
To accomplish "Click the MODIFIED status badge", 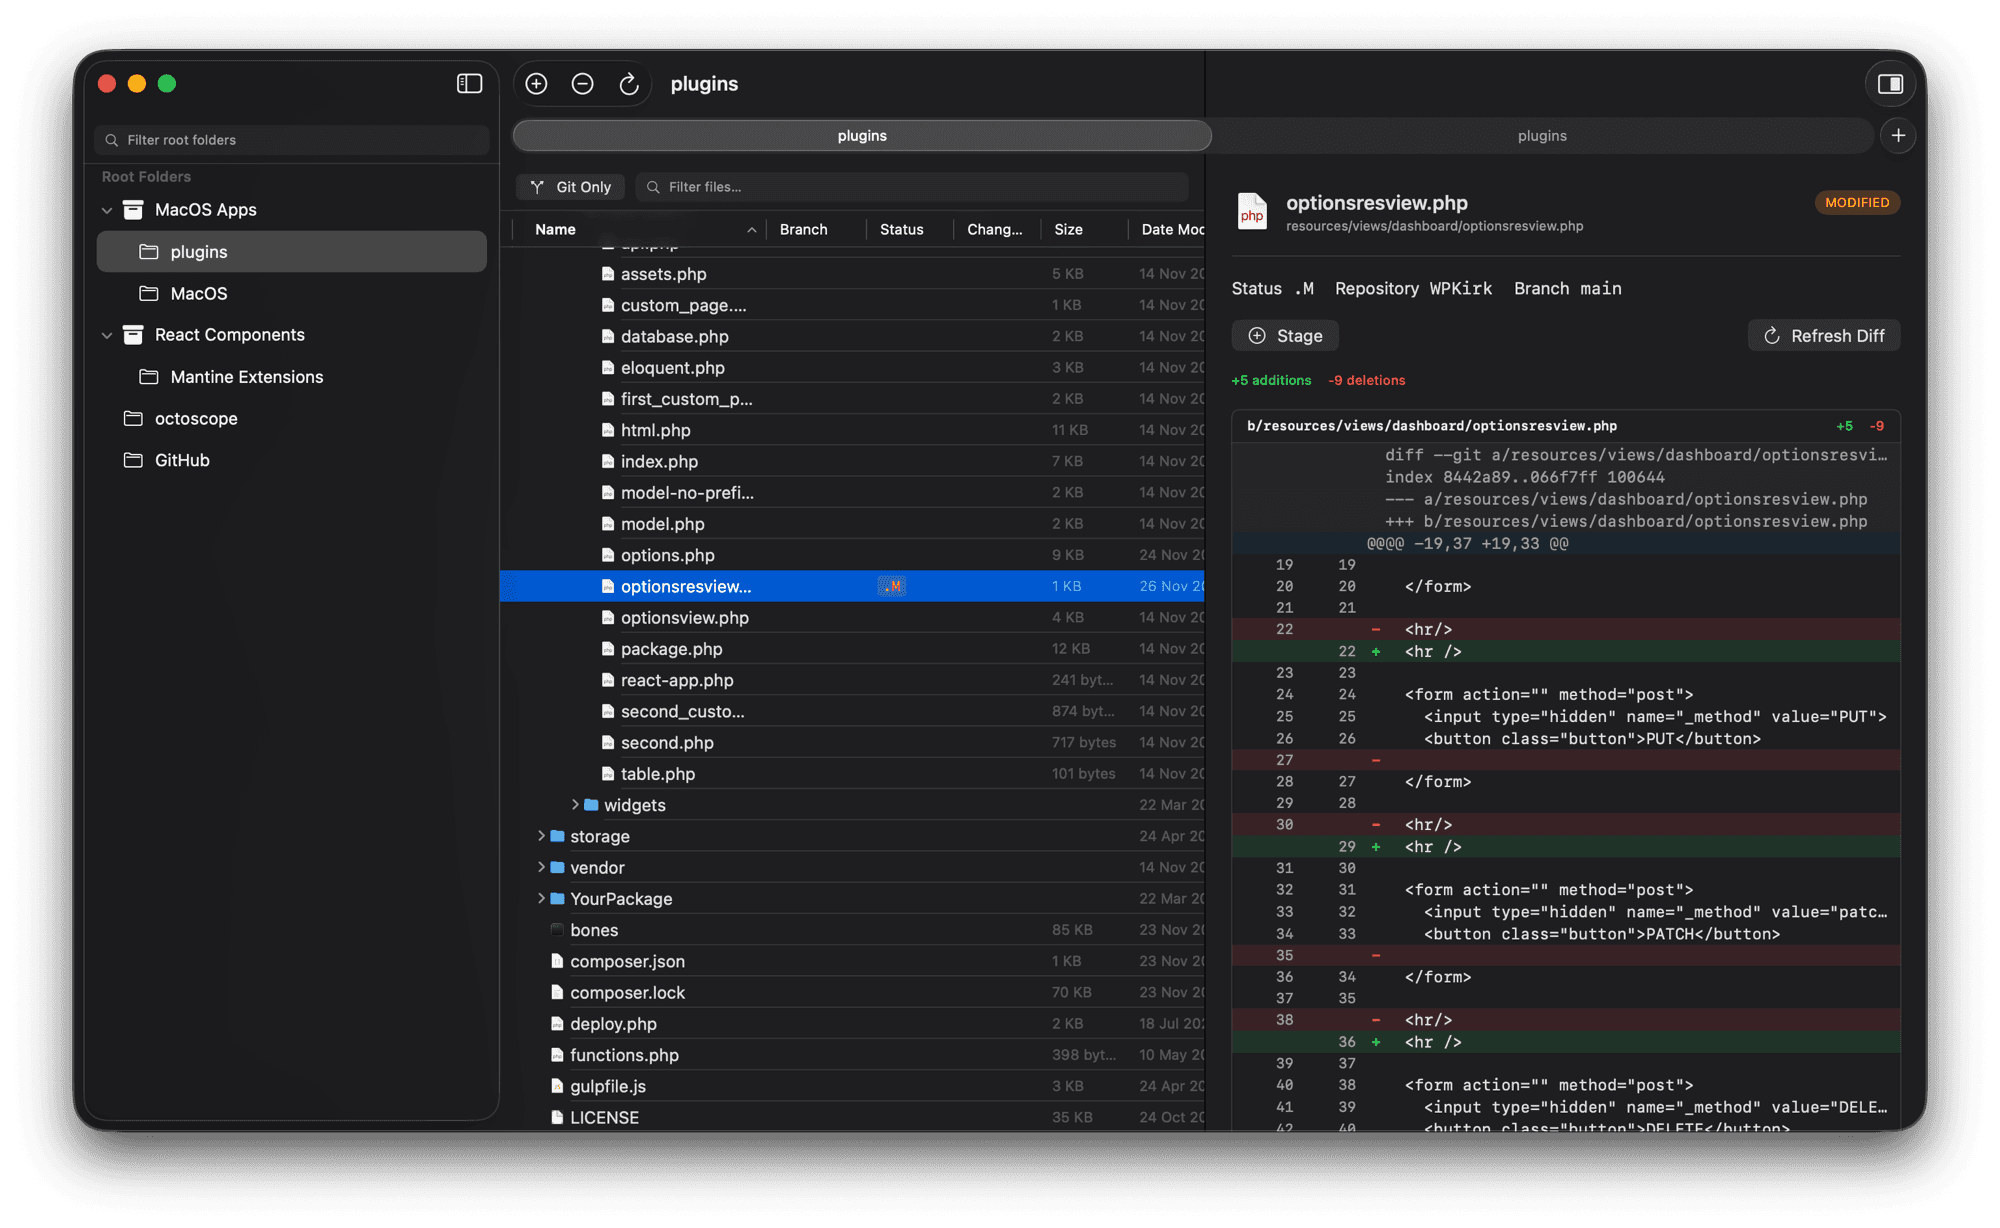I will [x=1857, y=202].
